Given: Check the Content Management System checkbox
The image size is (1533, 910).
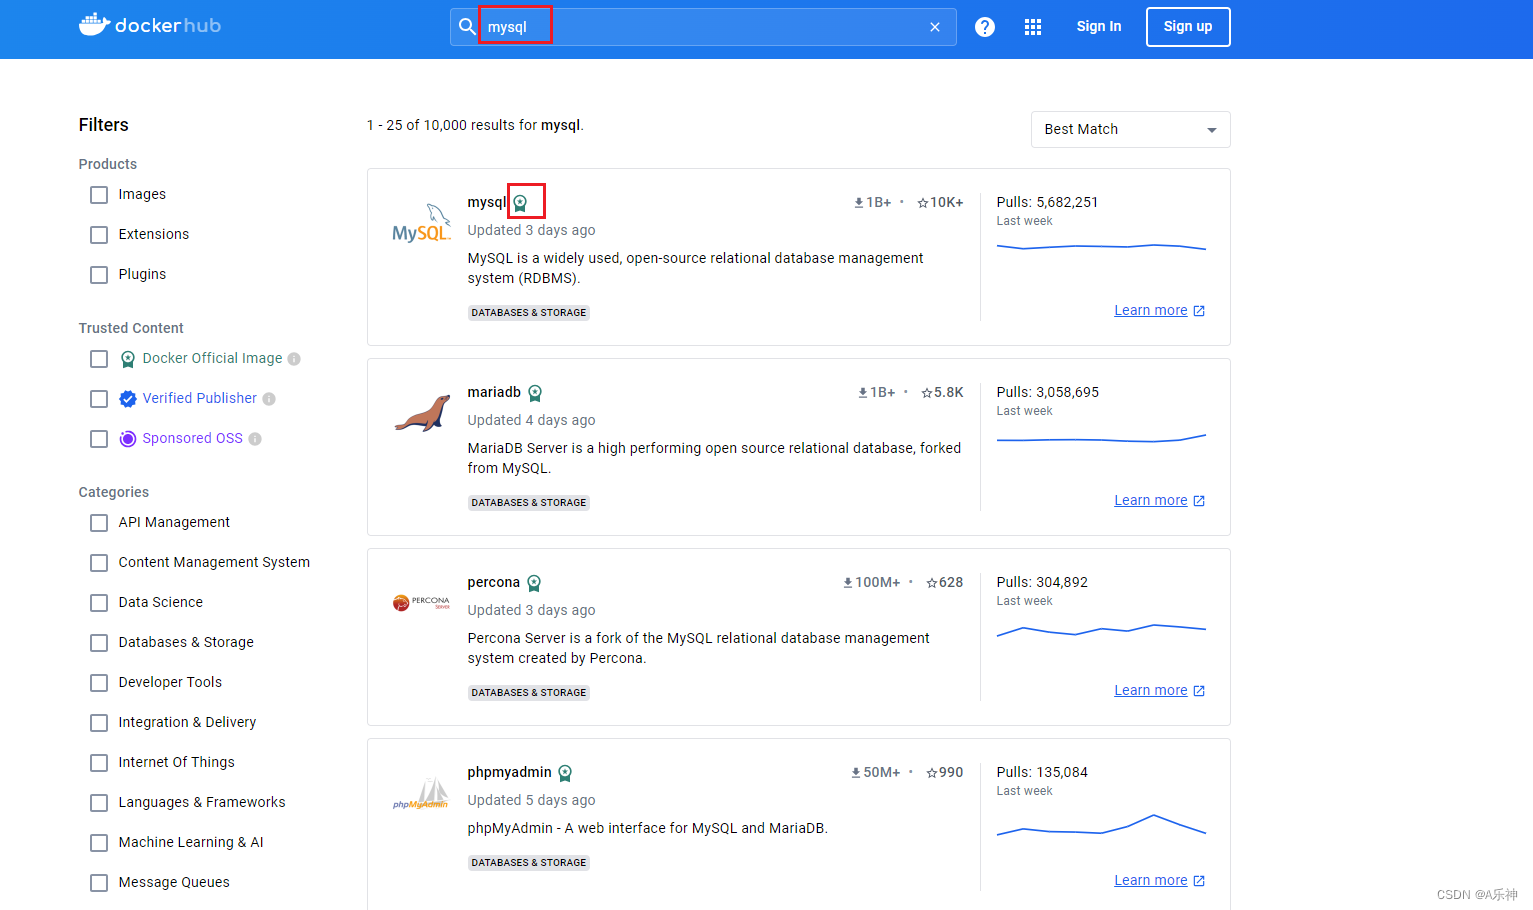Looking at the screenshot, I should tap(99, 563).
